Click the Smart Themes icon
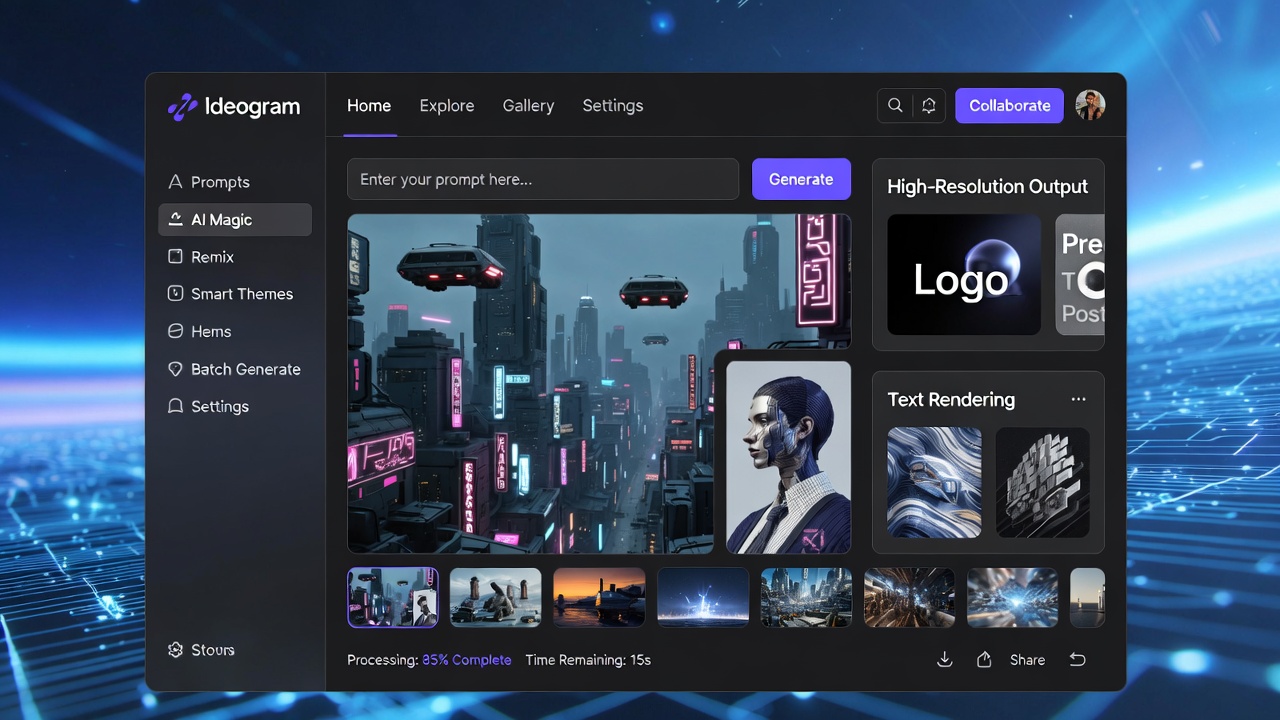 click(x=176, y=293)
